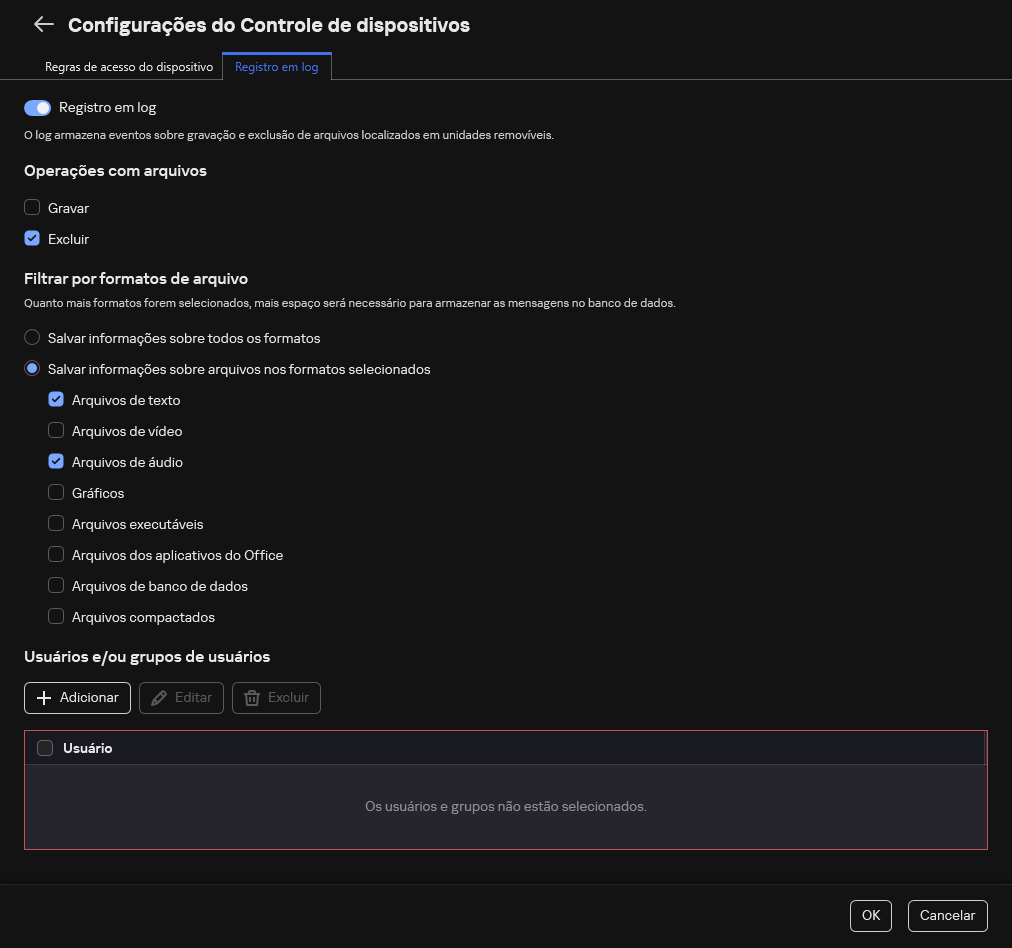
Task: Uncheck the Excluir file operation
Action: pyautogui.click(x=31, y=239)
